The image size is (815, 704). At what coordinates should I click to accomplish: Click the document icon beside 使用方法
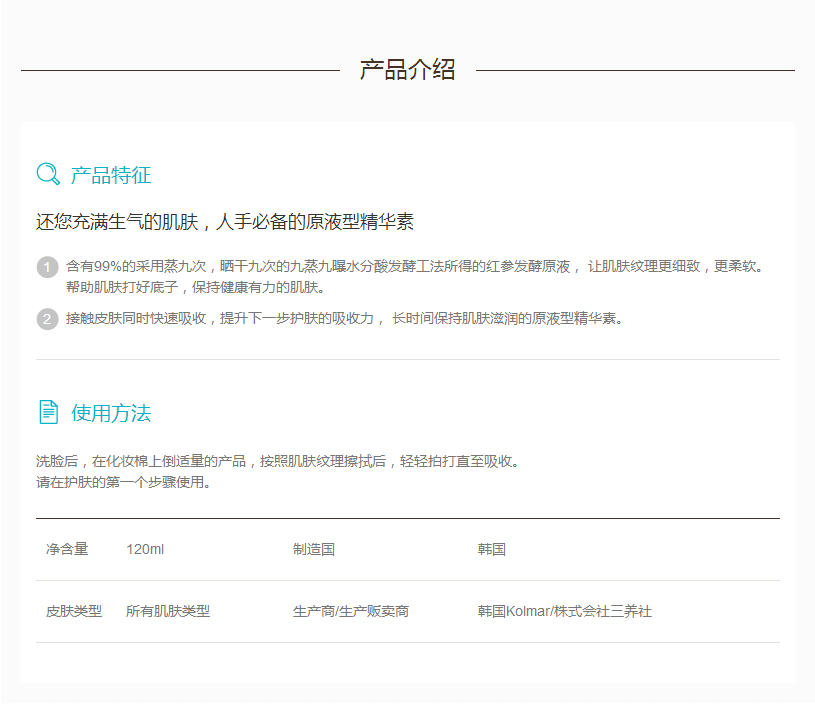pyautogui.click(x=48, y=412)
